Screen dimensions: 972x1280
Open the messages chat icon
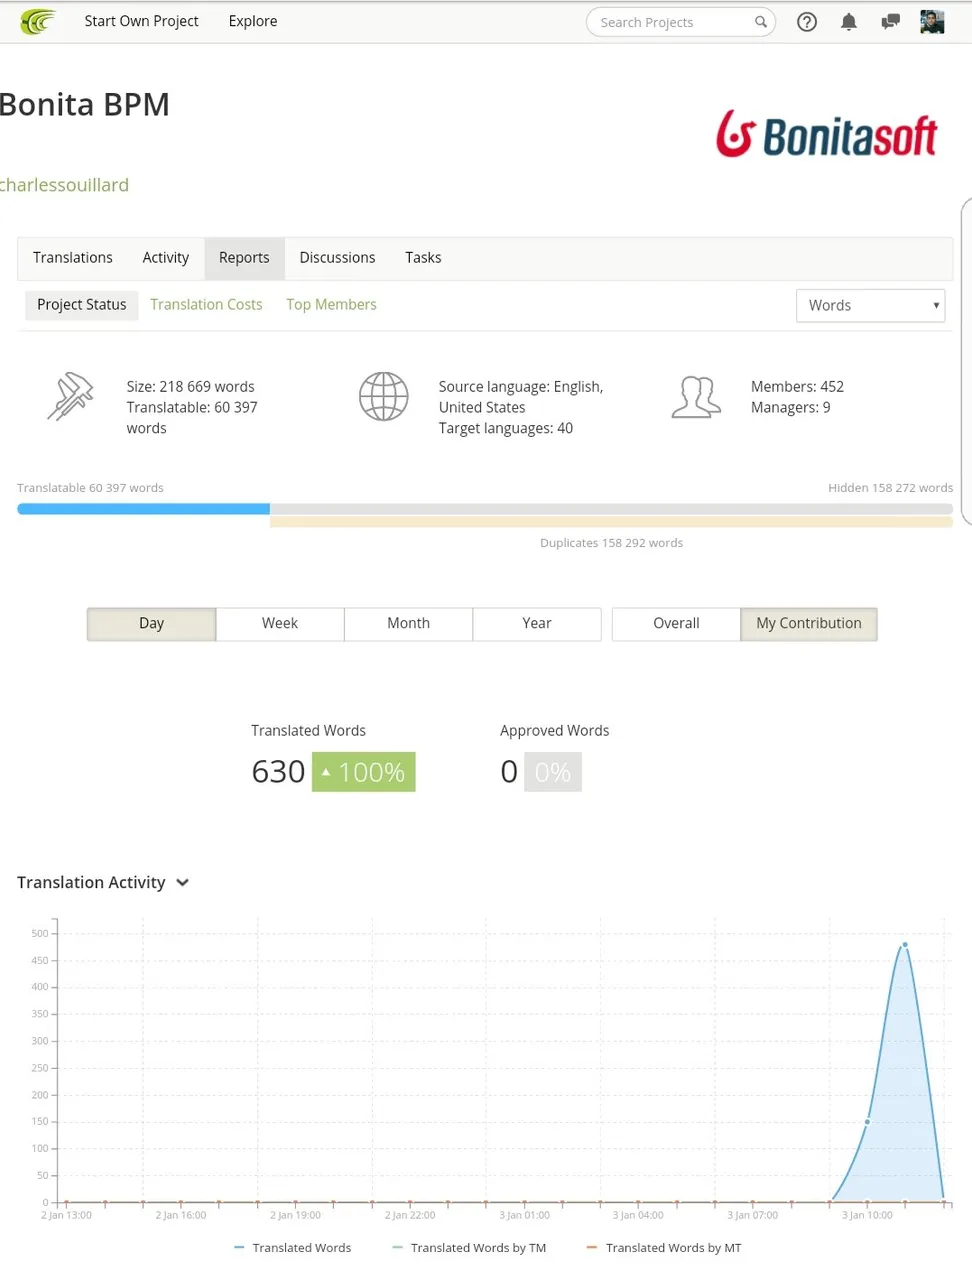[x=890, y=22]
